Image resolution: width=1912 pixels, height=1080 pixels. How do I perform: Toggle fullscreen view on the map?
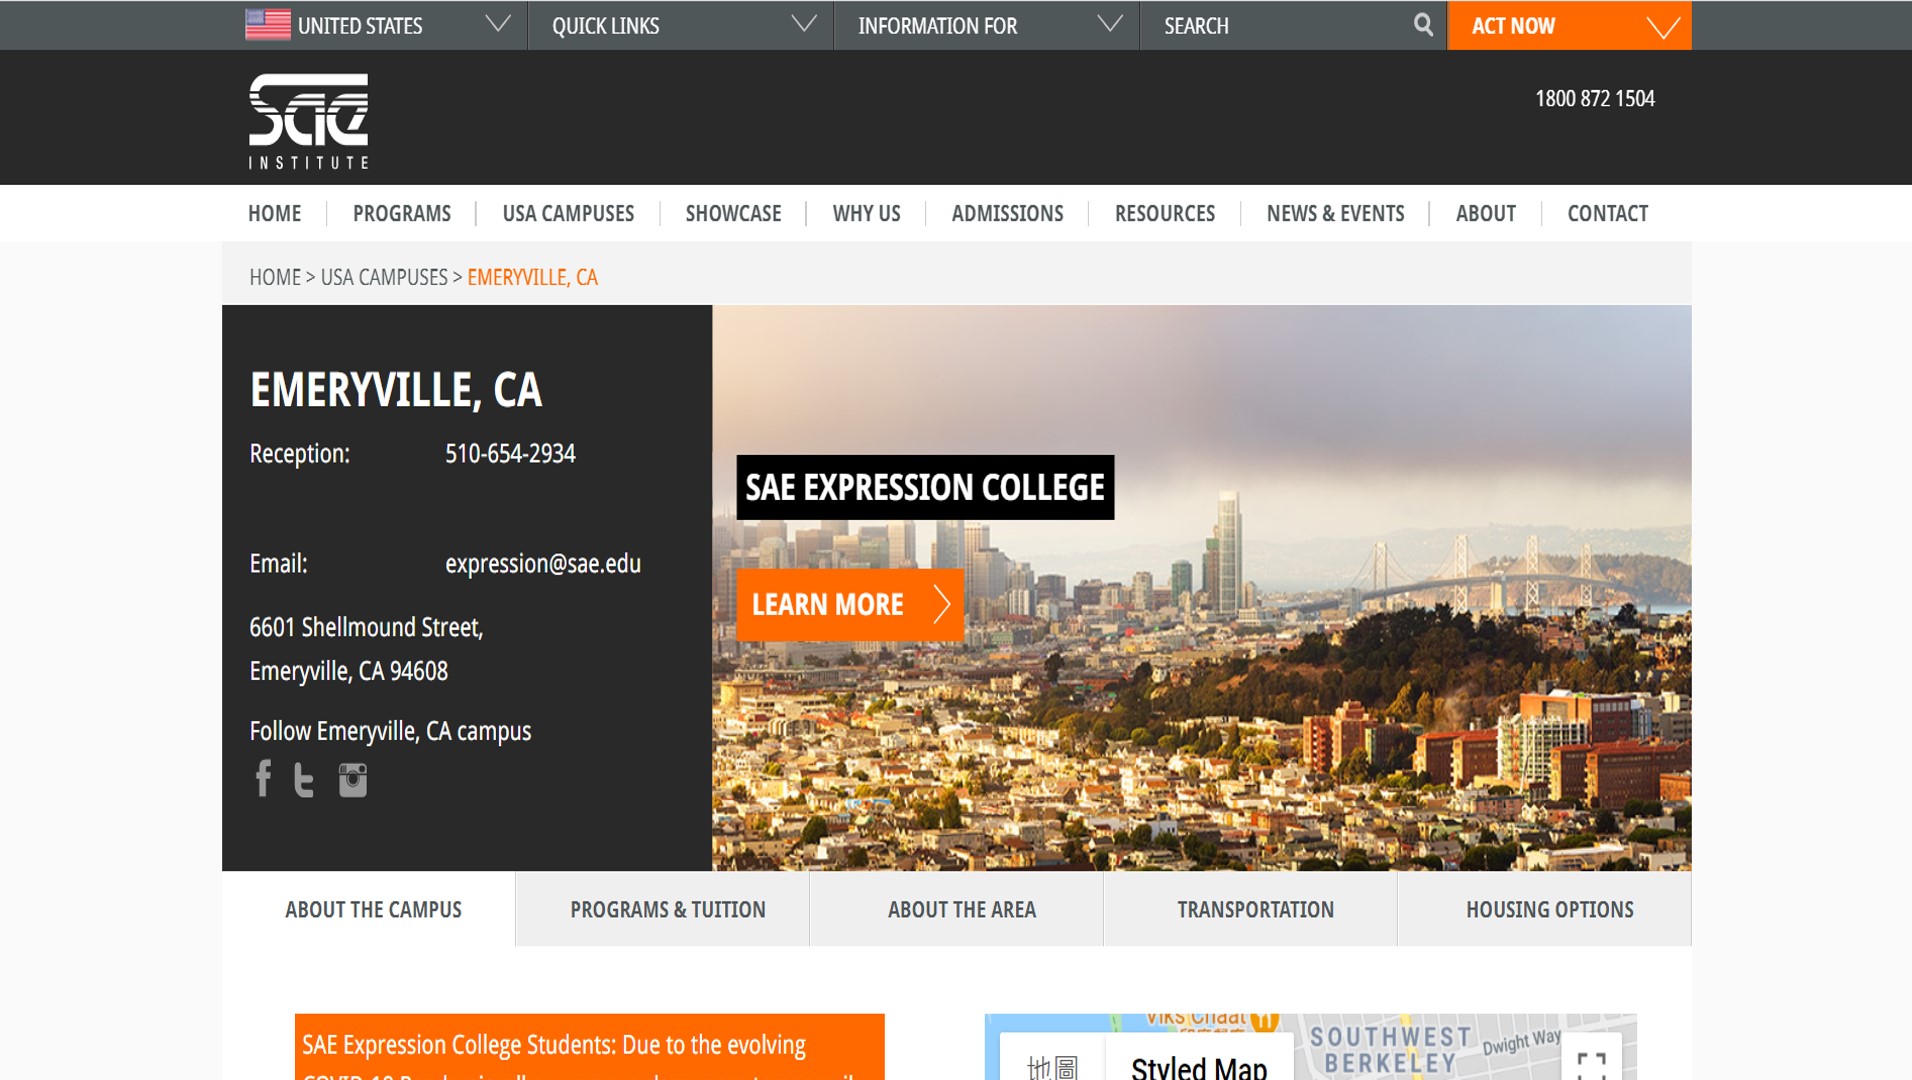click(1590, 1064)
